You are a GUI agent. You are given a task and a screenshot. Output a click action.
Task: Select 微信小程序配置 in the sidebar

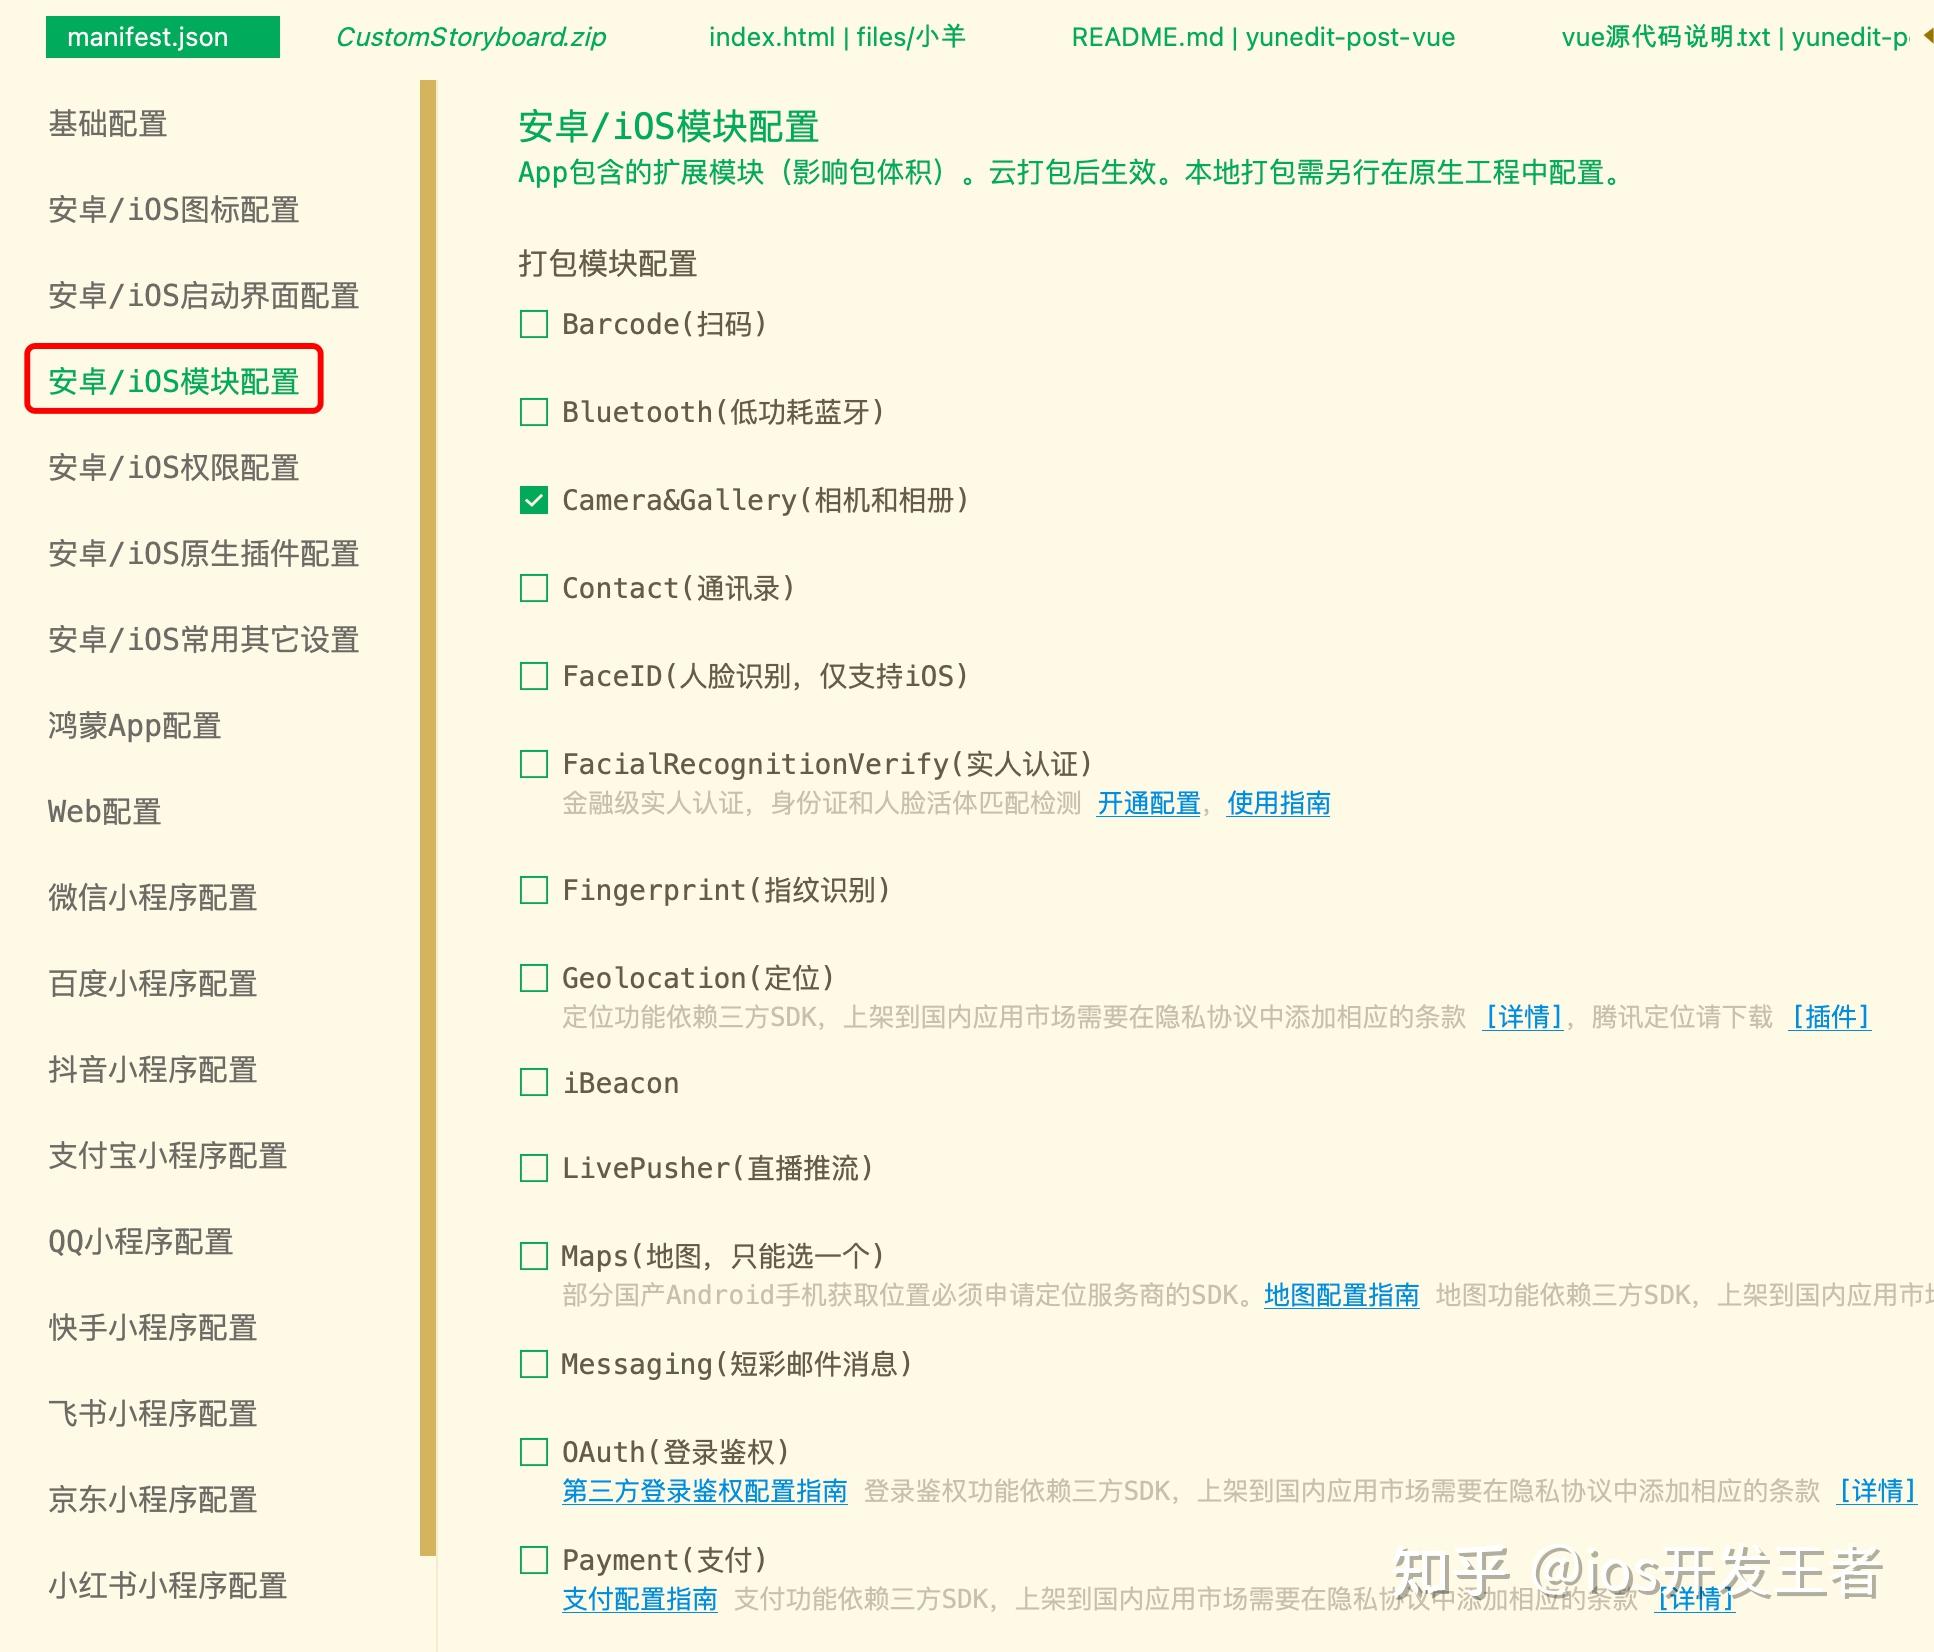pyautogui.click(x=152, y=898)
